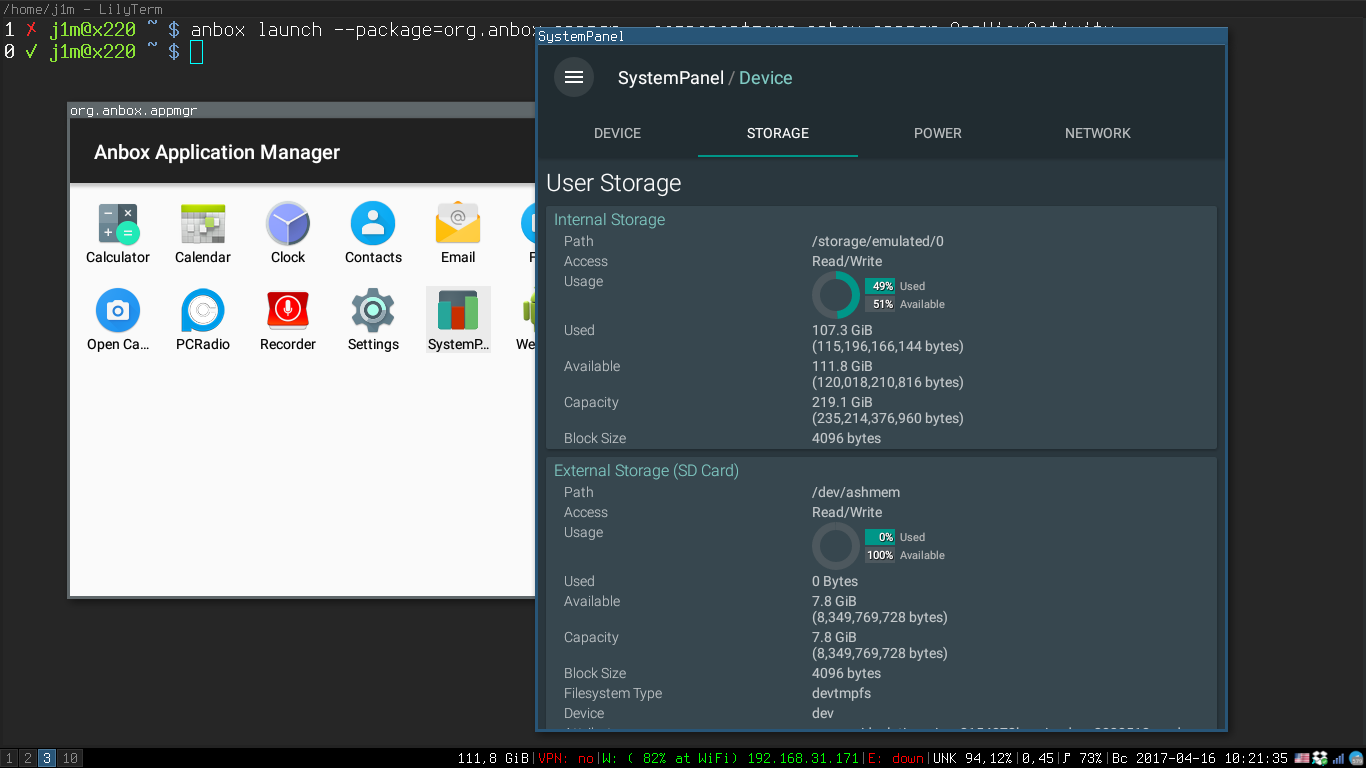Click the Internal Storage section heading
Image resolution: width=1366 pixels, height=768 pixels.
click(x=609, y=220)
